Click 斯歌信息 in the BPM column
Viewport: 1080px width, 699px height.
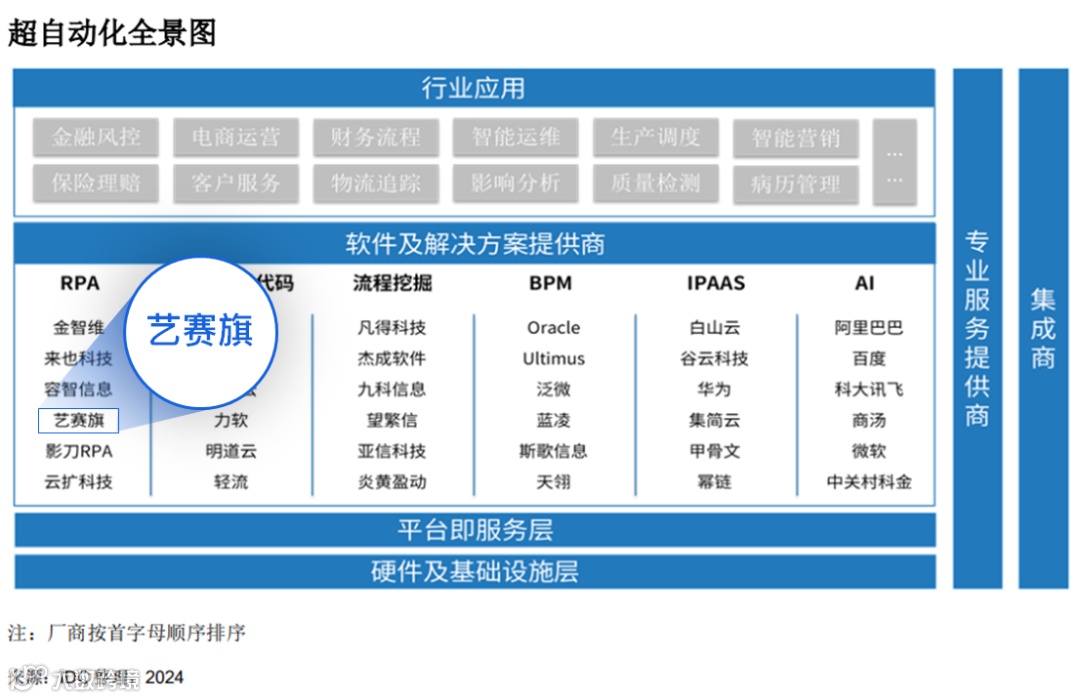point(554,451)
